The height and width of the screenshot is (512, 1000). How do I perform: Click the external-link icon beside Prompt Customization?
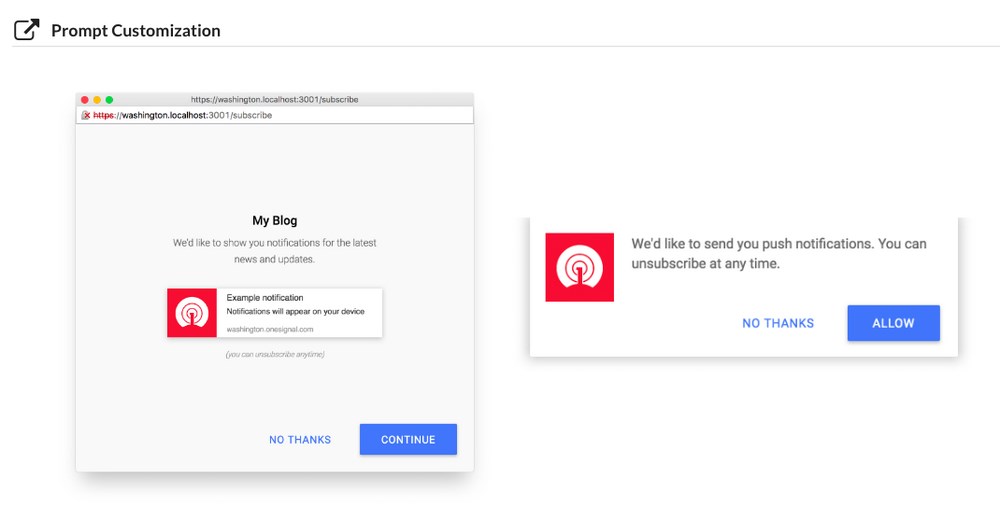(27, 30)
